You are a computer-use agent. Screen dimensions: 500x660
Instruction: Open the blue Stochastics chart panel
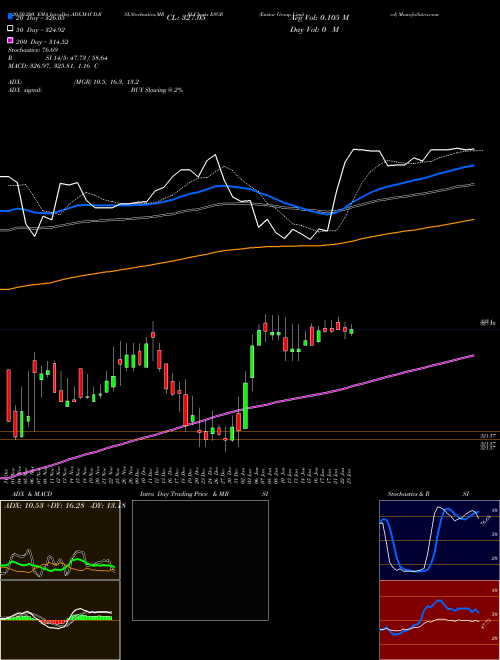click(x=439, y=540)
